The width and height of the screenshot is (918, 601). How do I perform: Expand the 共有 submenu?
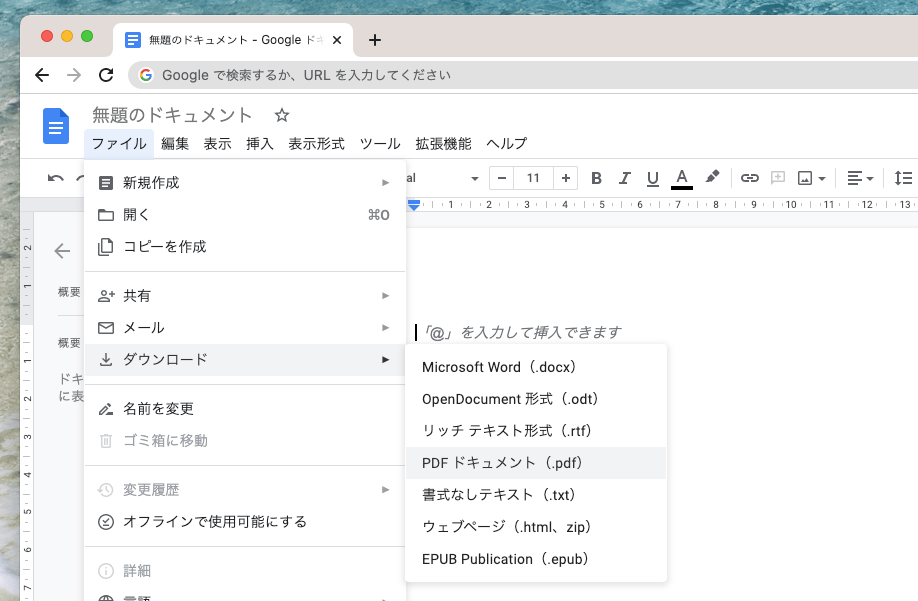245,296
